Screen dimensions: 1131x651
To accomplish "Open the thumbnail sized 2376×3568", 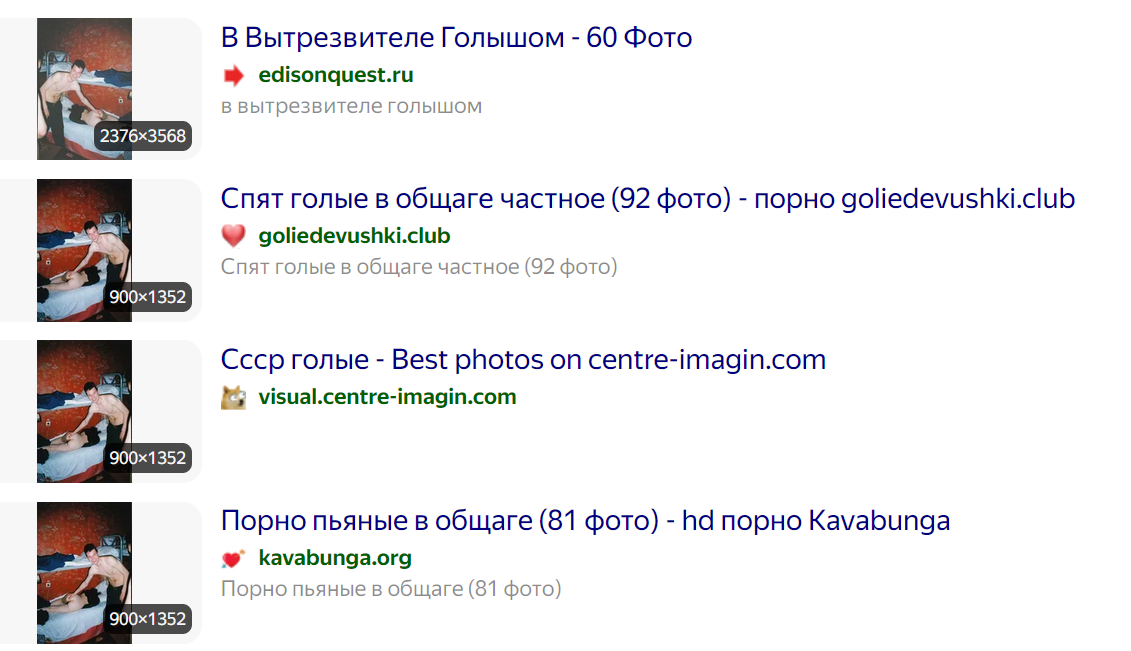I will (x=84, y=80).
